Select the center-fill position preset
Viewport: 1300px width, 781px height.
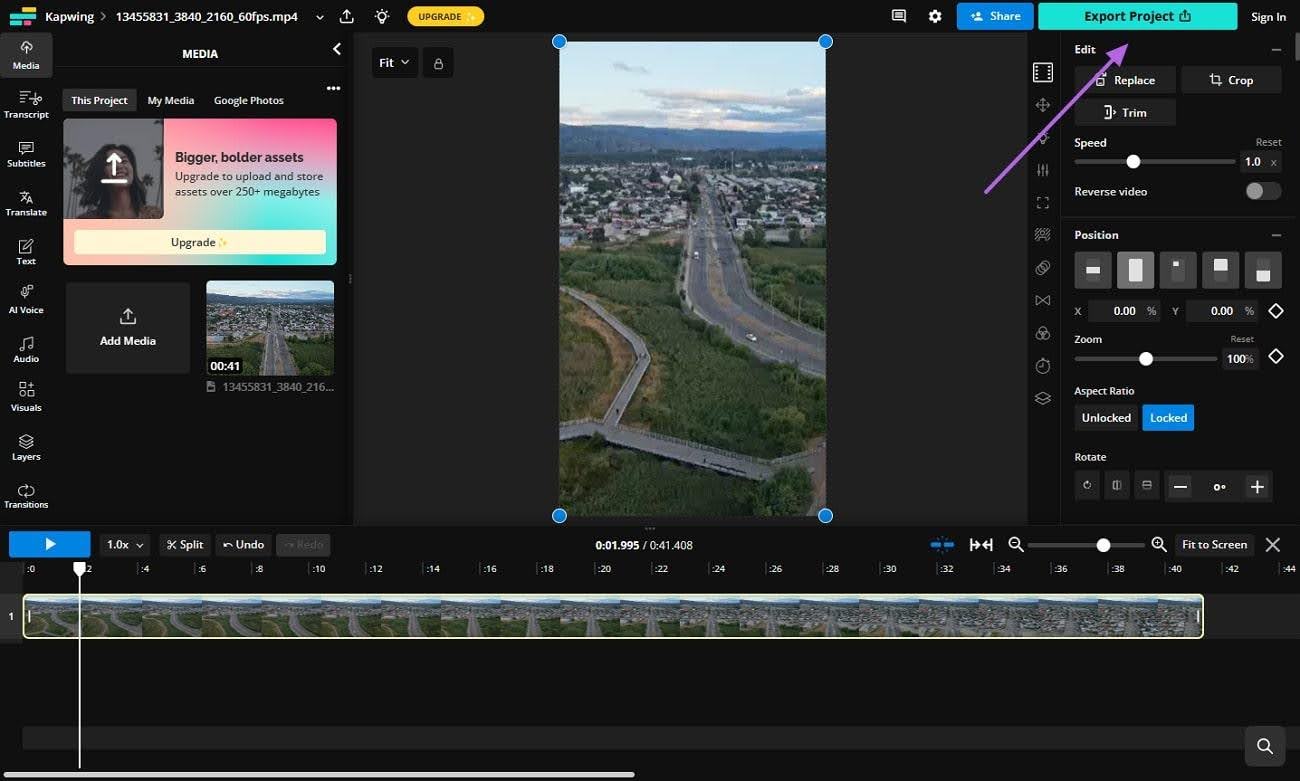click(1135, 270)
